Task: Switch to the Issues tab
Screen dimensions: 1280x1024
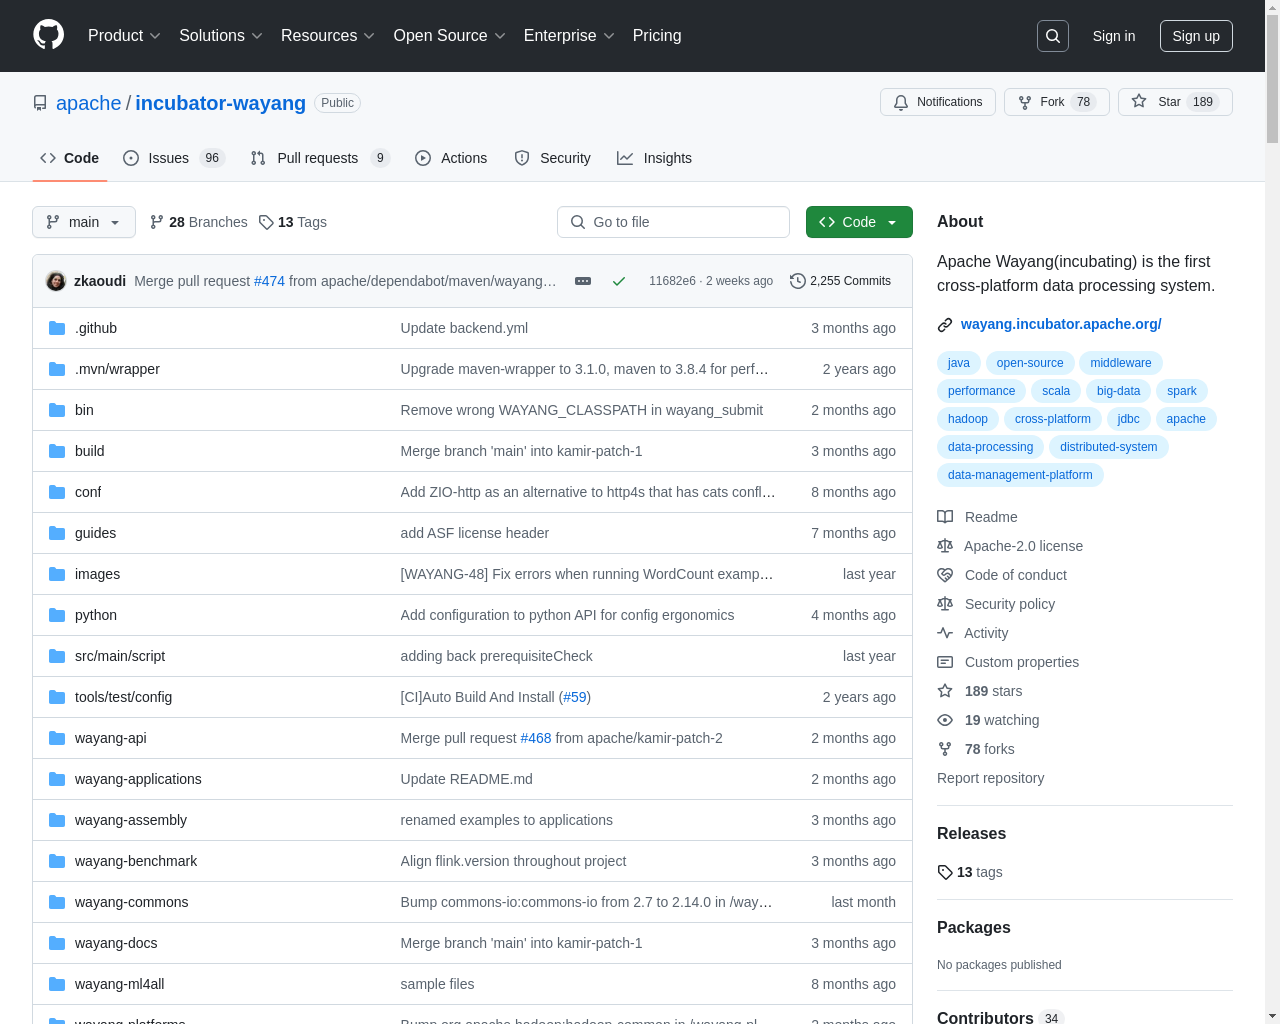Action: coord(174,158)
